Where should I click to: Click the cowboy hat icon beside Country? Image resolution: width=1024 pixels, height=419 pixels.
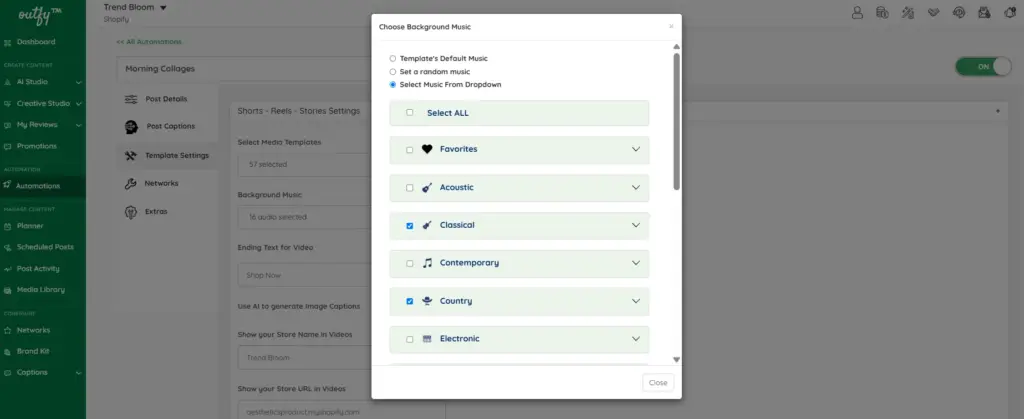pos(427,301)
